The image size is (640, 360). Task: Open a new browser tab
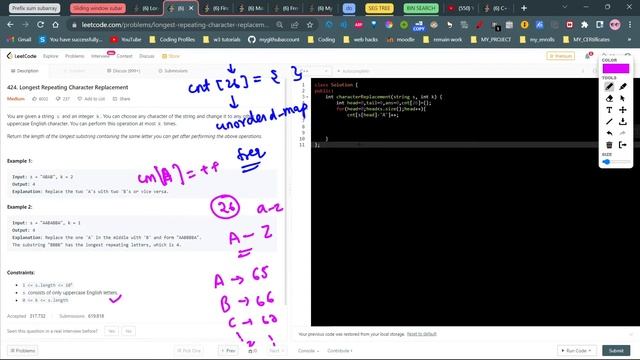tap(524, 8)
